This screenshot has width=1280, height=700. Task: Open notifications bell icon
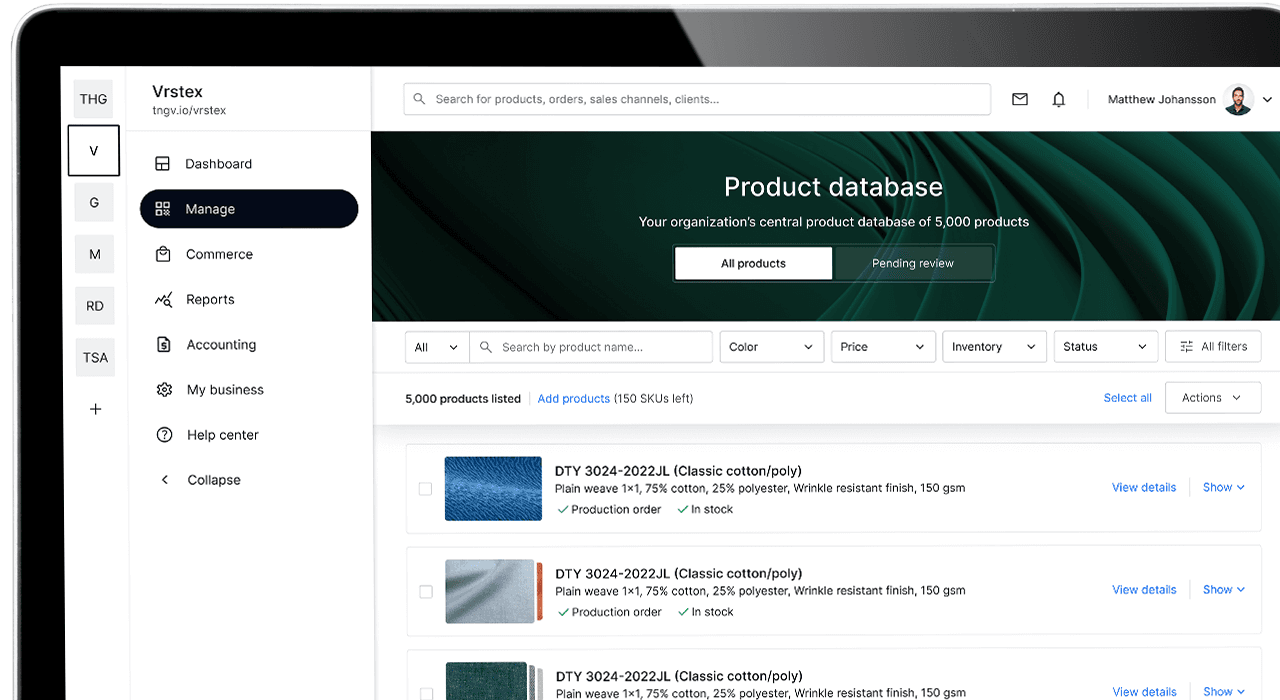pos(1059,99)
